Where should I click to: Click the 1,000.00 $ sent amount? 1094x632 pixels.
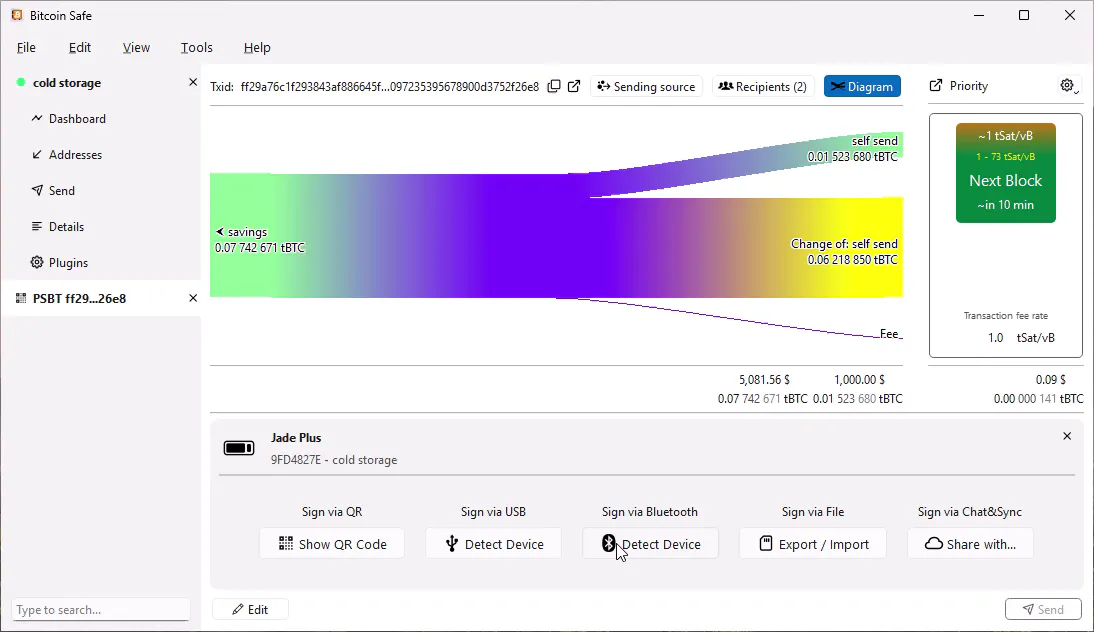859,380
